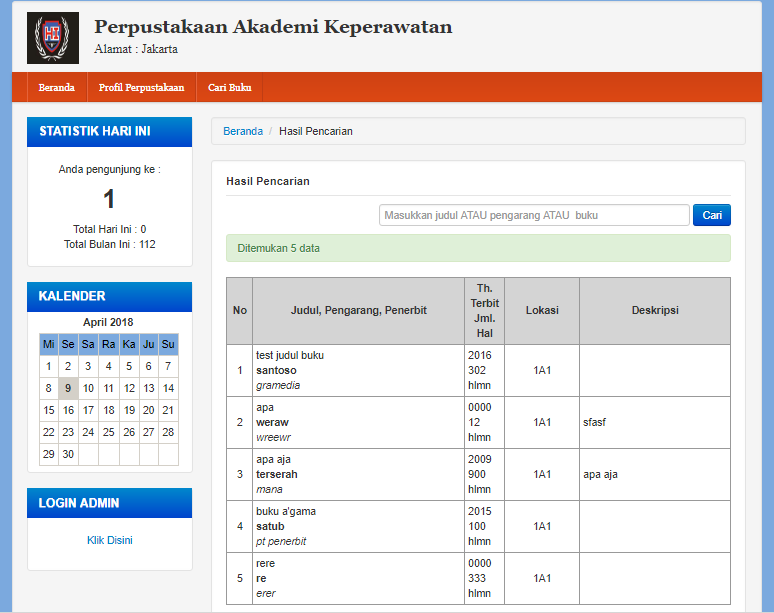
Task: Select date 30 in the calendar
Action: click(x=68, y=454)
